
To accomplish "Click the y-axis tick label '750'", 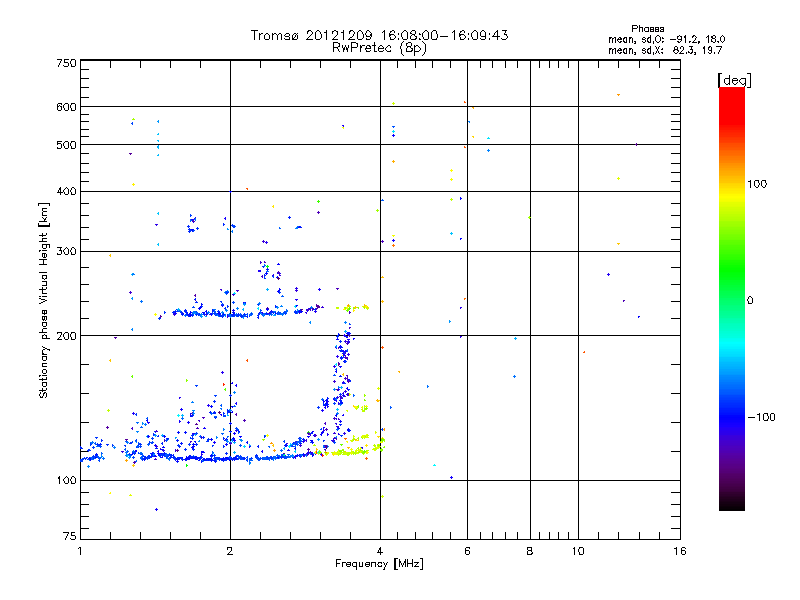I will pos(66,63).
